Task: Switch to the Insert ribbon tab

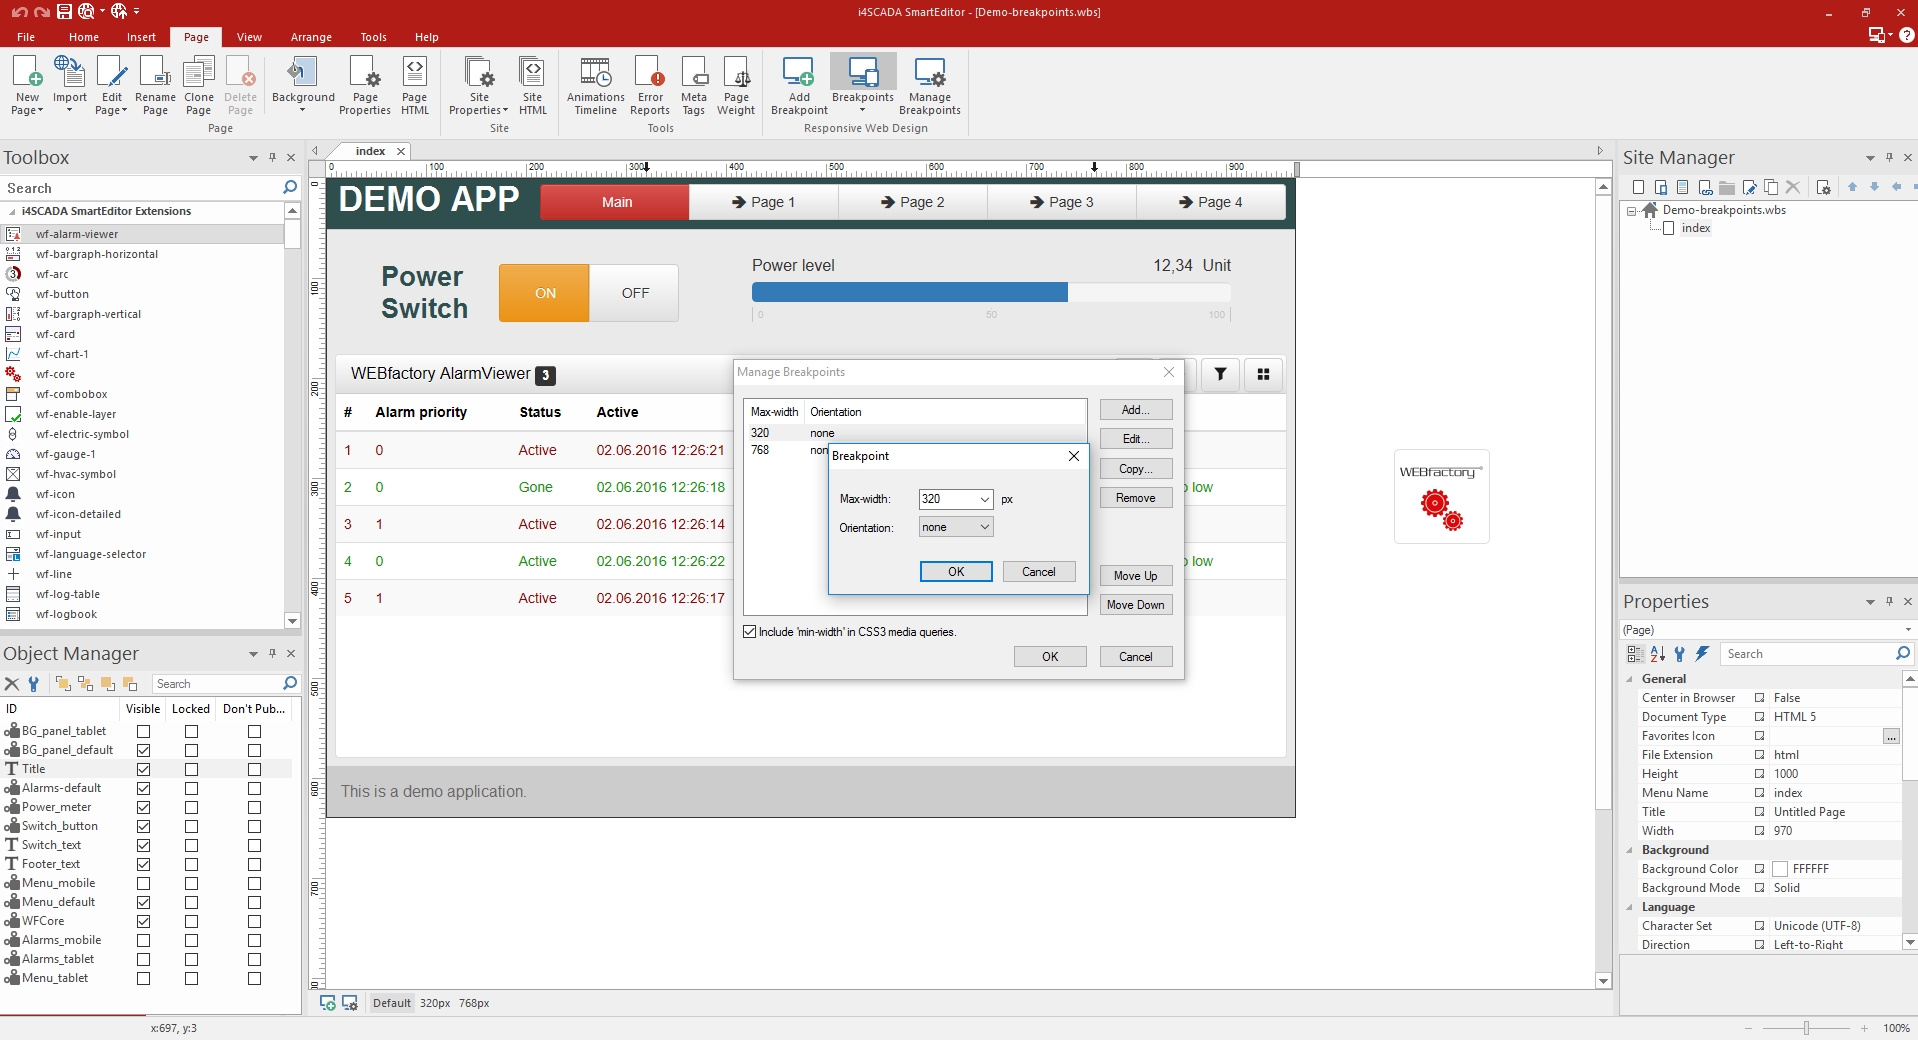Action: click(x=141, y=37)
